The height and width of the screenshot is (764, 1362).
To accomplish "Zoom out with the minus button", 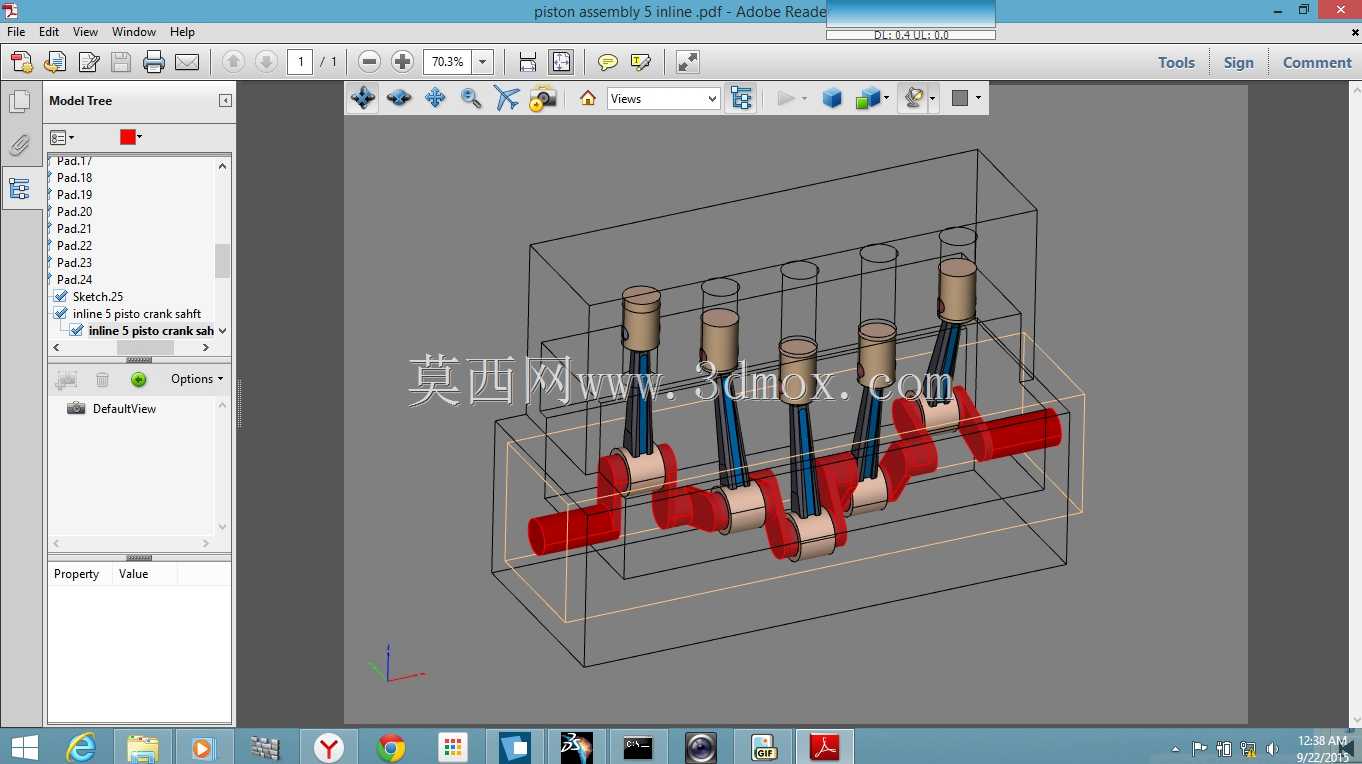I will coord(369,62).
